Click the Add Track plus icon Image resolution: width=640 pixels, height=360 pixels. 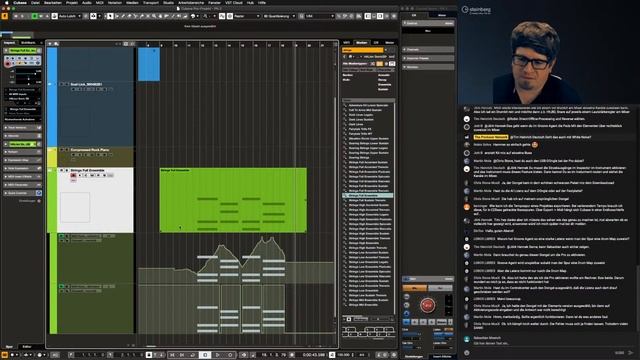50,43
